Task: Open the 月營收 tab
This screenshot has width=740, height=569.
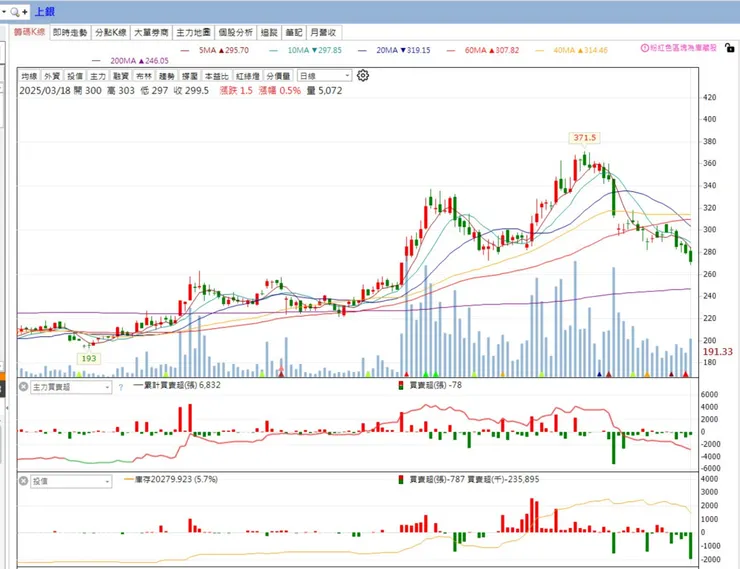Action: [324, 33]
